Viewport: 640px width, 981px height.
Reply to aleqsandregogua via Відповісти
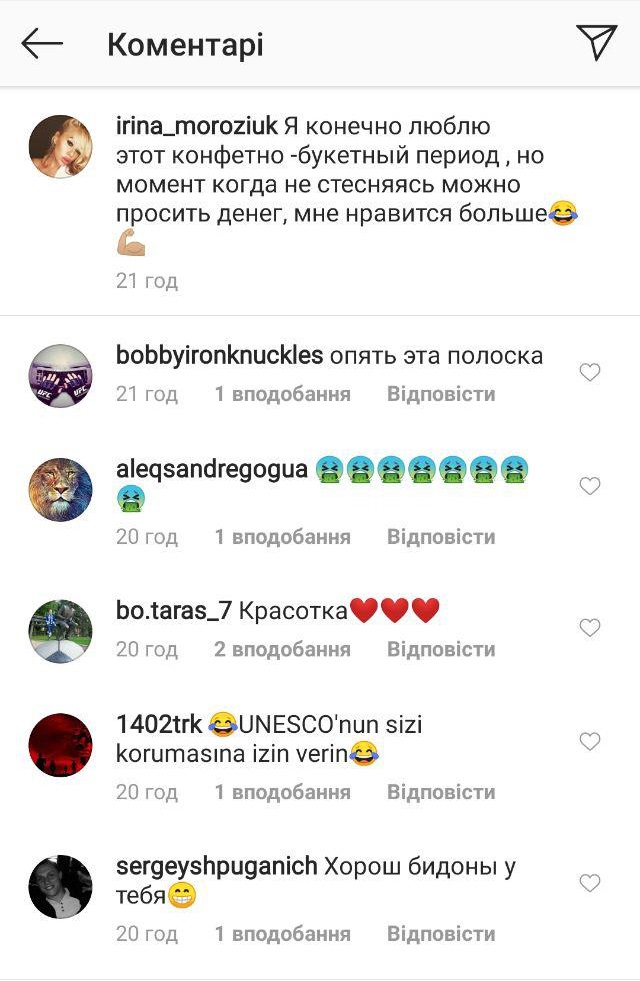click(x=441, y=537)
